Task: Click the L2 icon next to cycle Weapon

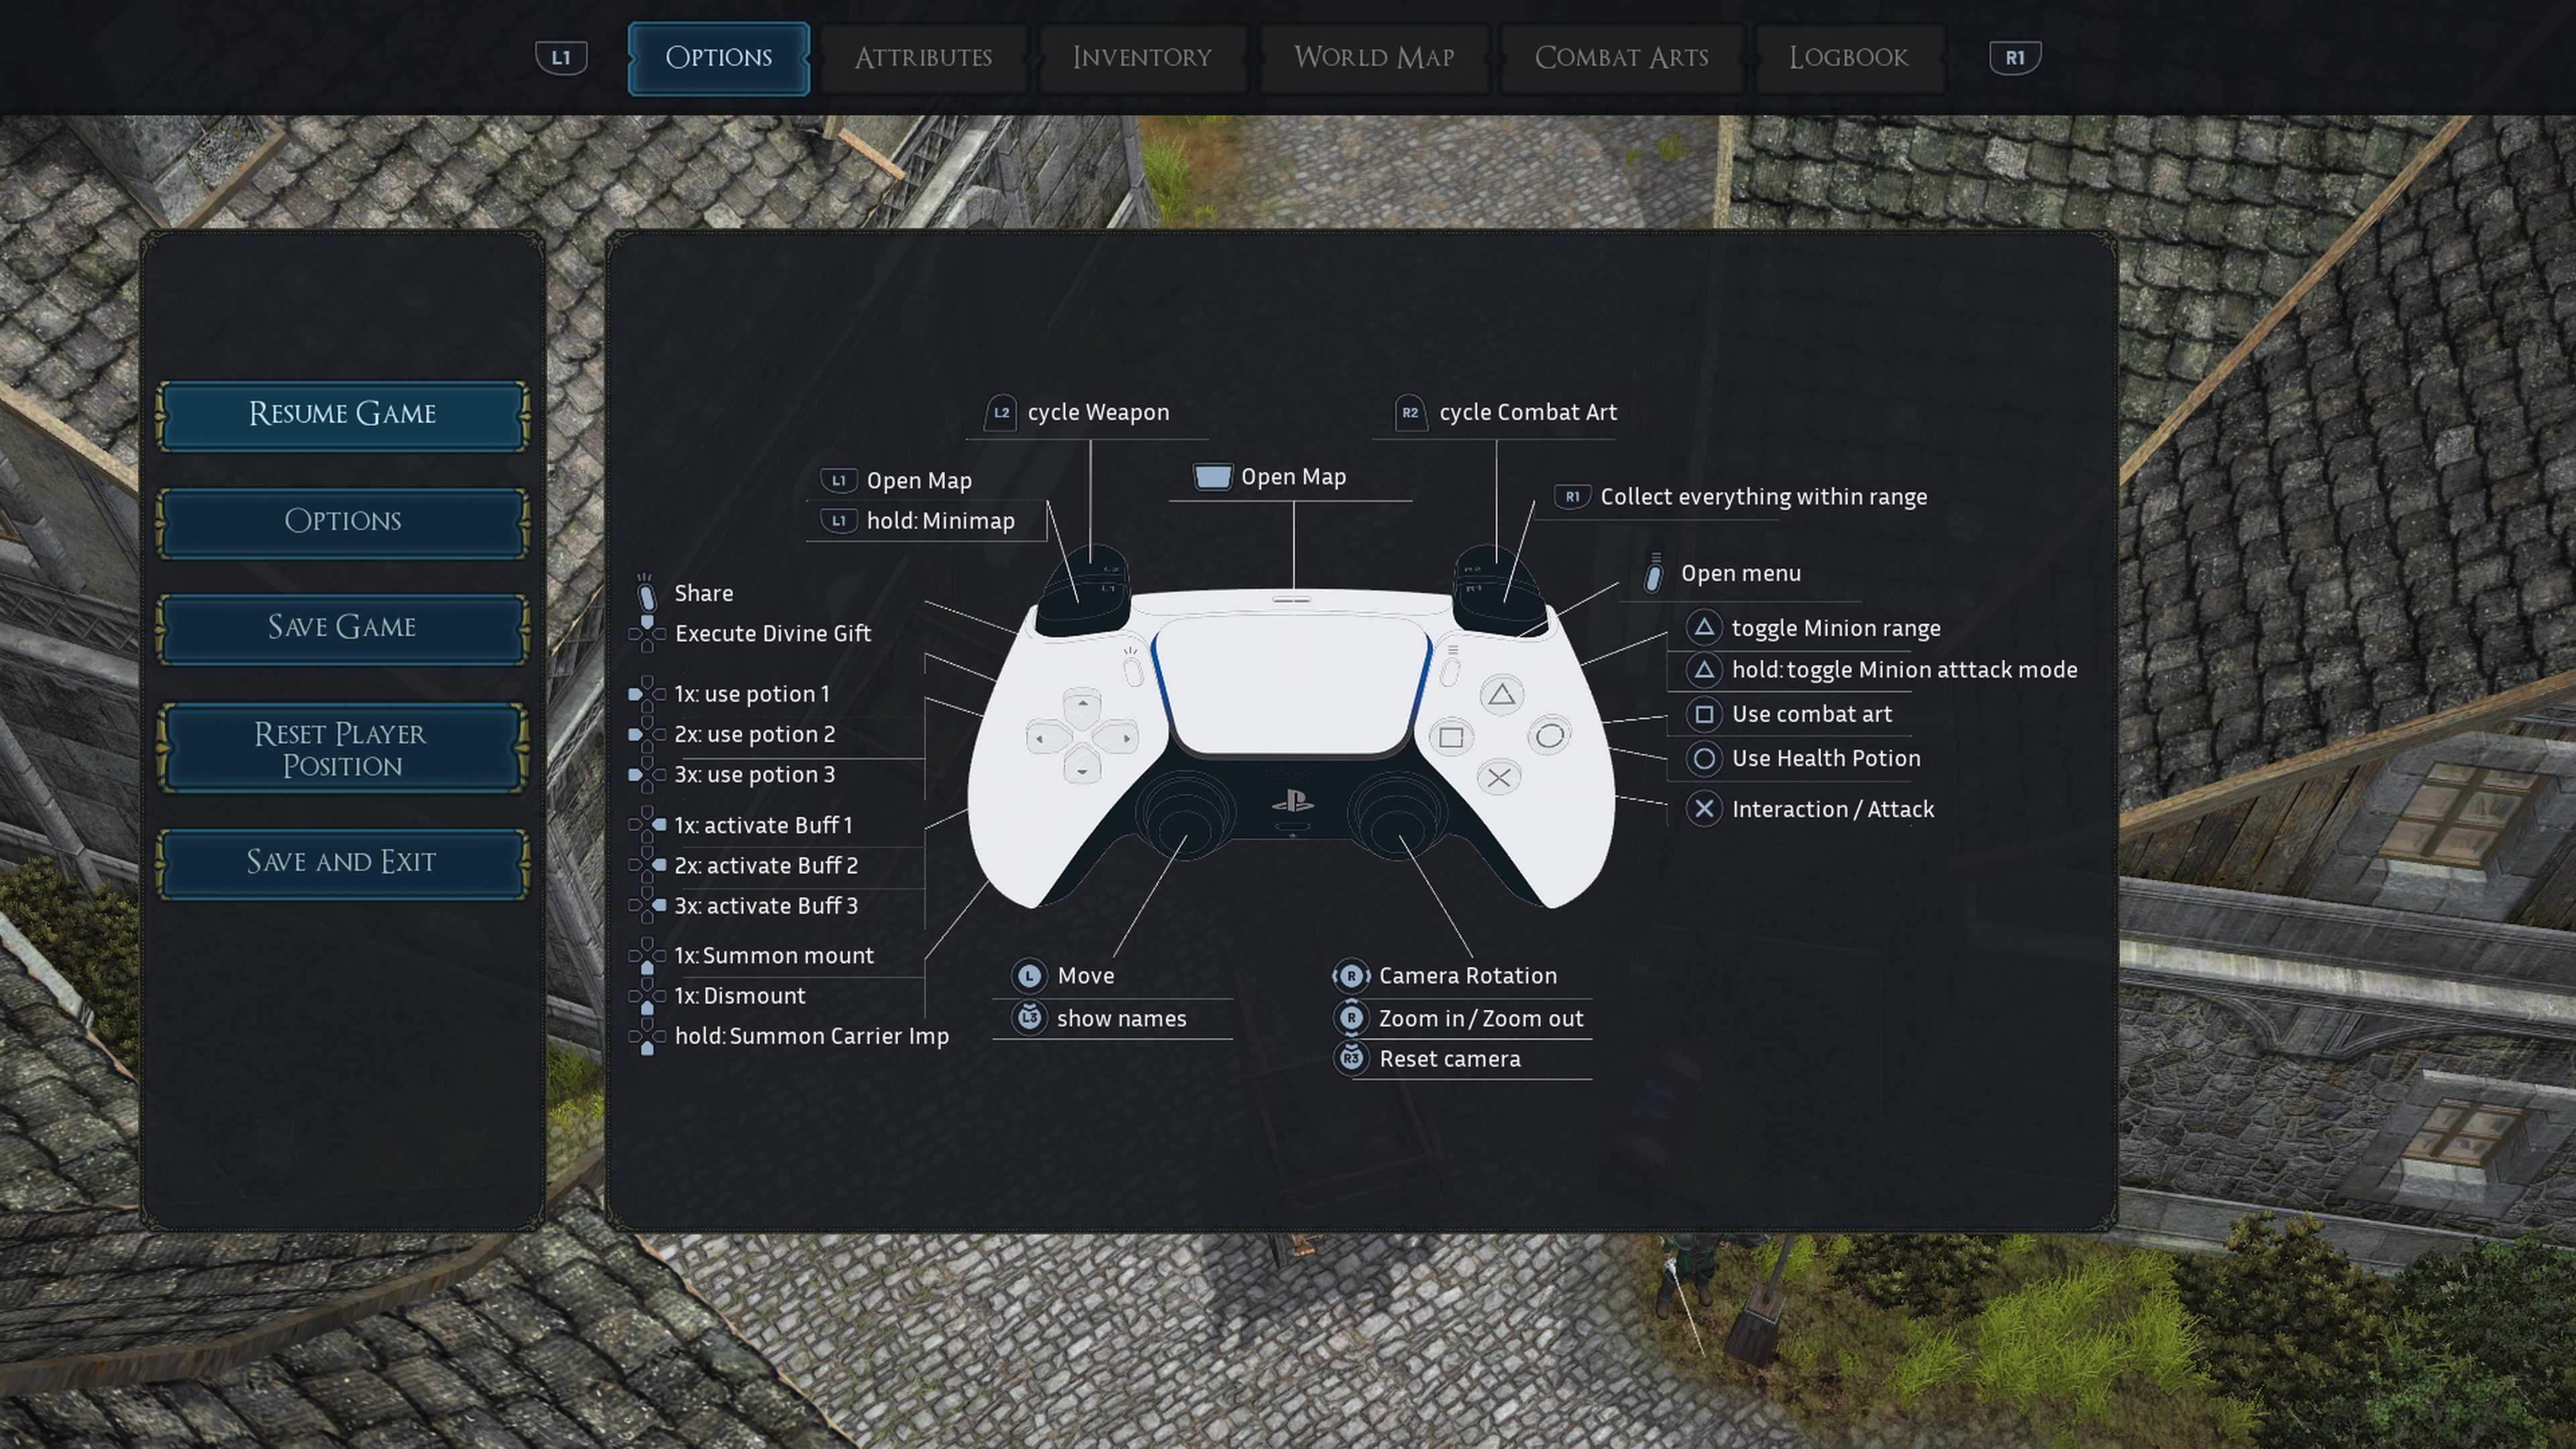Action: (1001, 412)
